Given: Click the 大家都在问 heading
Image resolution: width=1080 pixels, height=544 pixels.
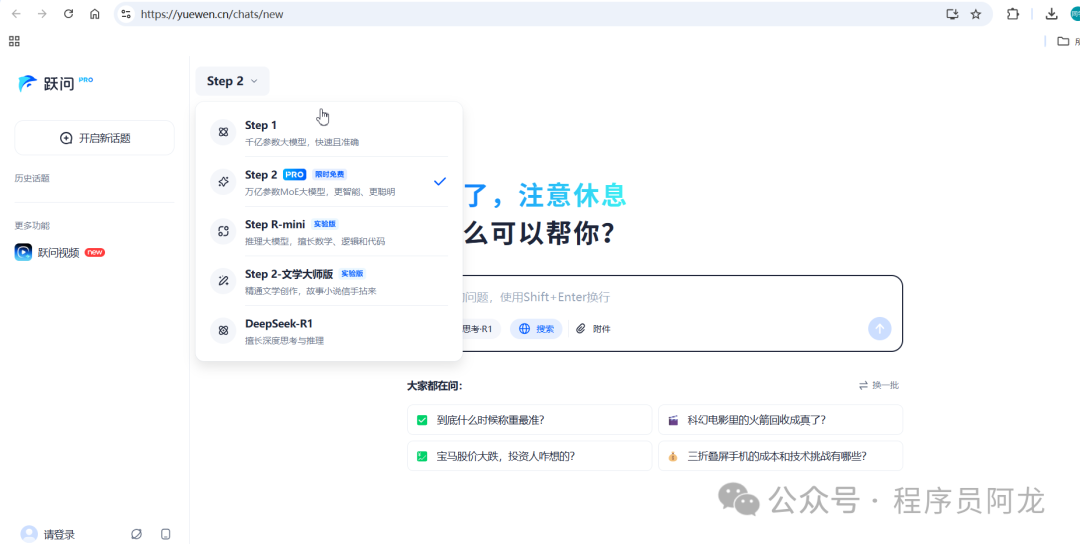Looking at the screenshot, I should point(435,386).
